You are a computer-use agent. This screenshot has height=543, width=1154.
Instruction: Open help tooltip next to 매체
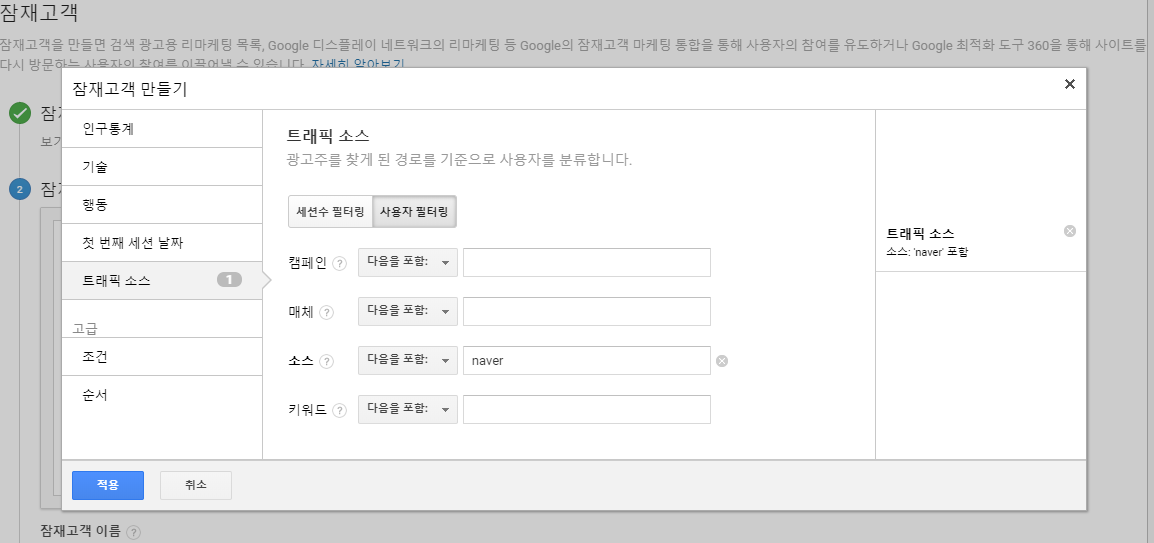pos(326,312)
